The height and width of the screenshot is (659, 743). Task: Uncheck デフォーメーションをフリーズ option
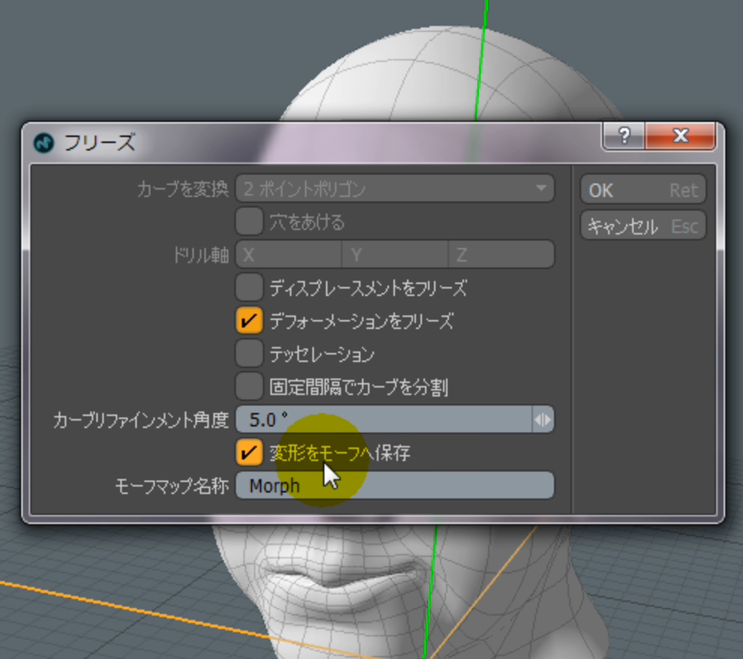(x=249, y=321)
